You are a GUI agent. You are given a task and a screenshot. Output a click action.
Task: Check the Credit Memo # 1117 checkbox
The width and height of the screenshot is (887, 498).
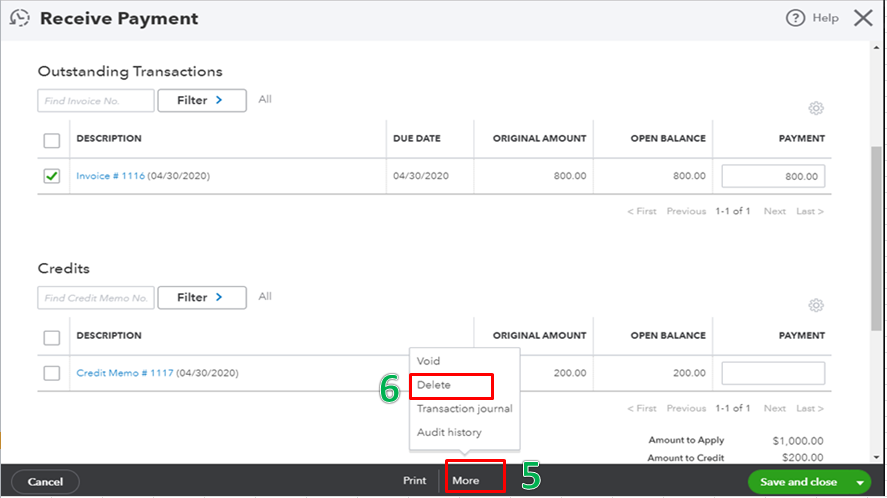(x=52, y=373)
